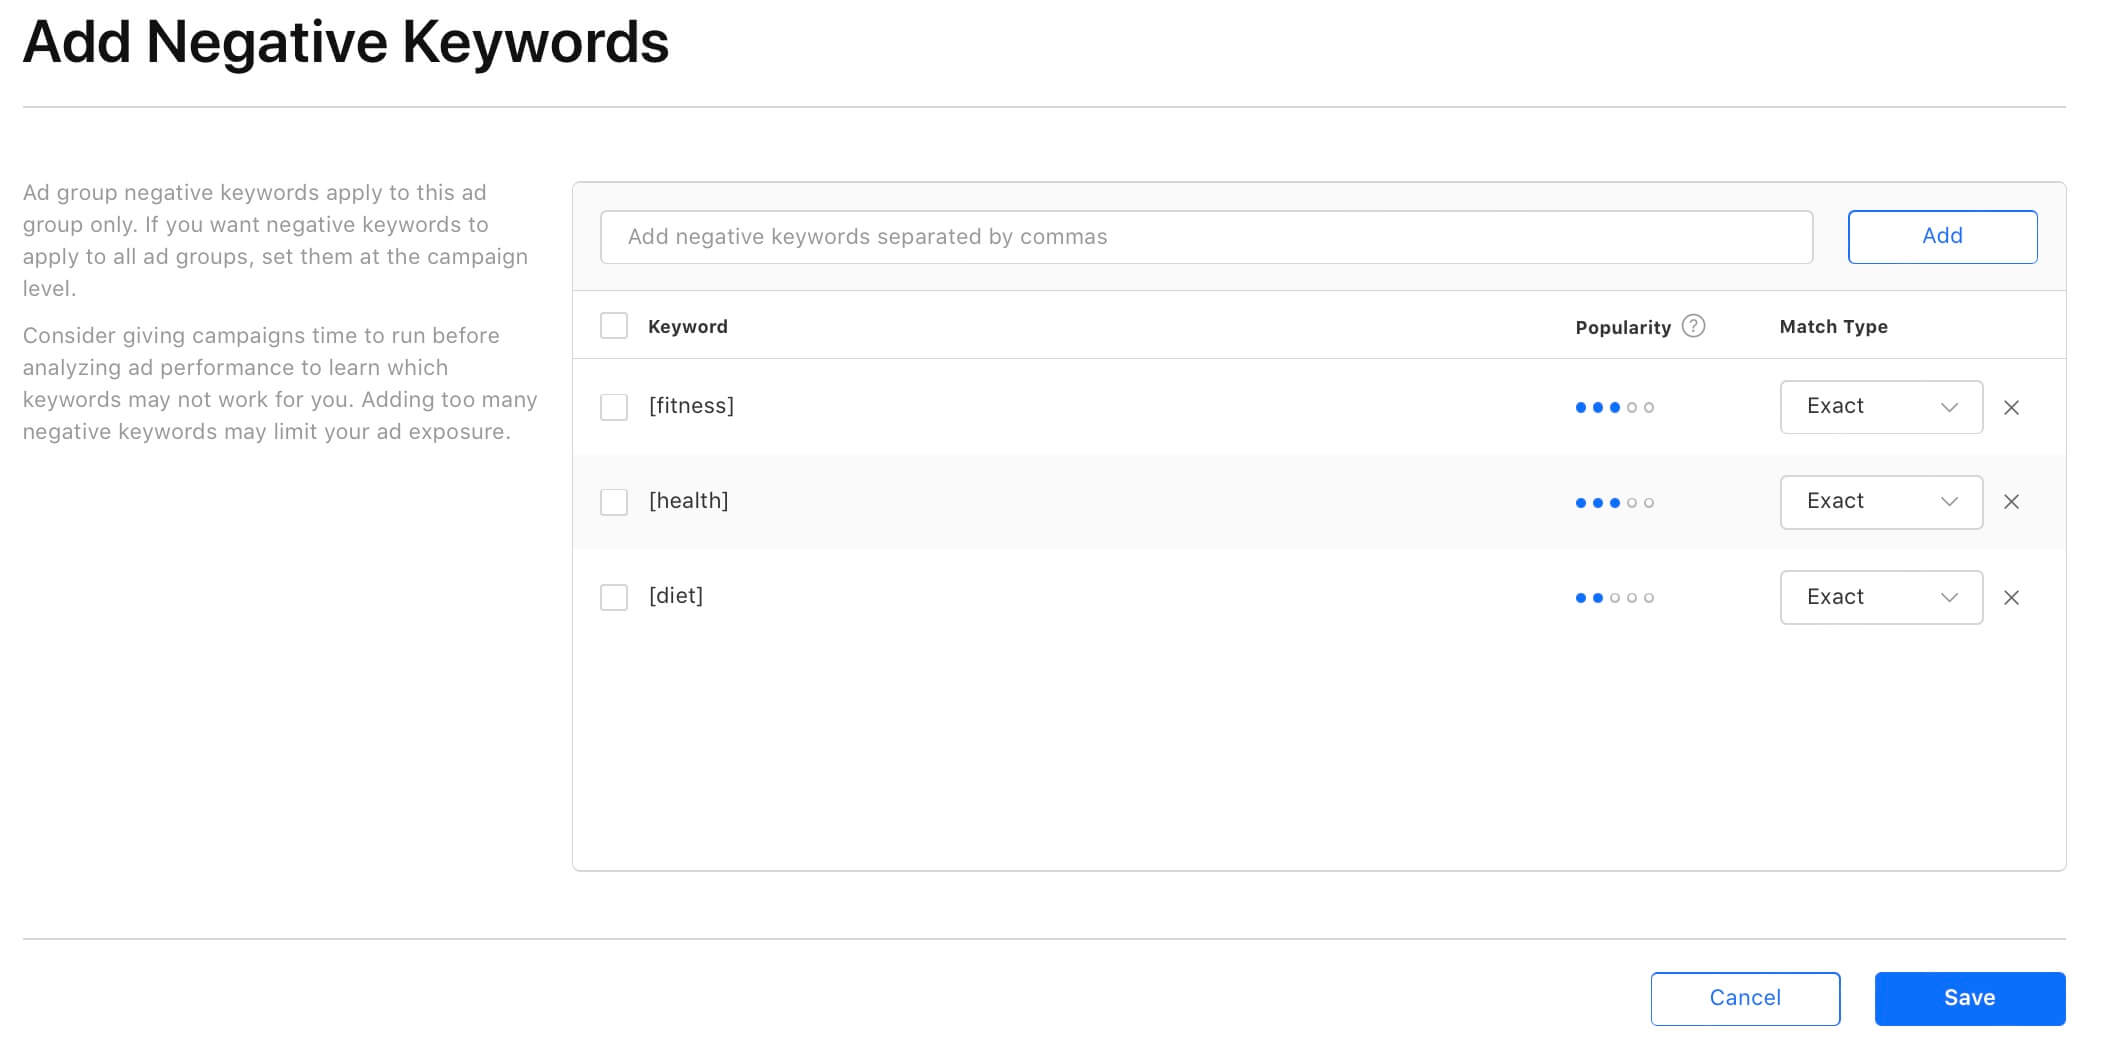The image size is (2106, 1050).
Task: Cancel adding negative keywords
Action: (1745, 997)
